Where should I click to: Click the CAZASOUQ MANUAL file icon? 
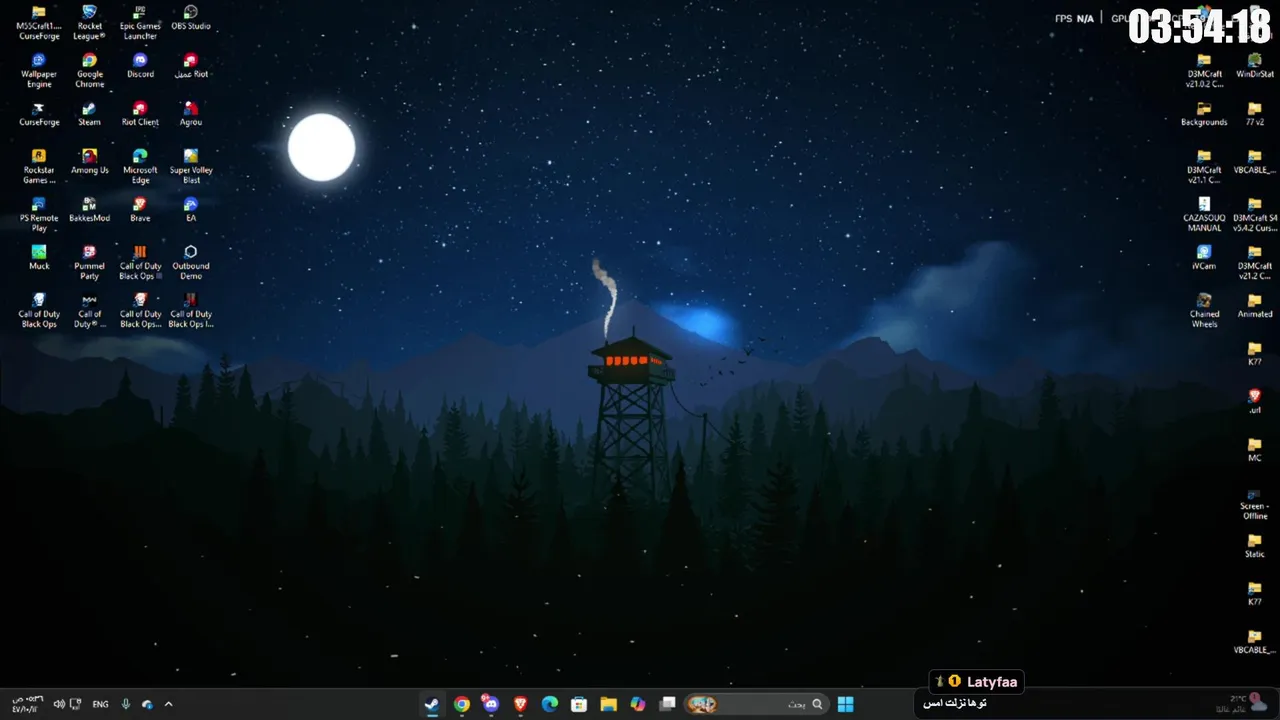click(x=1204, y=216)
